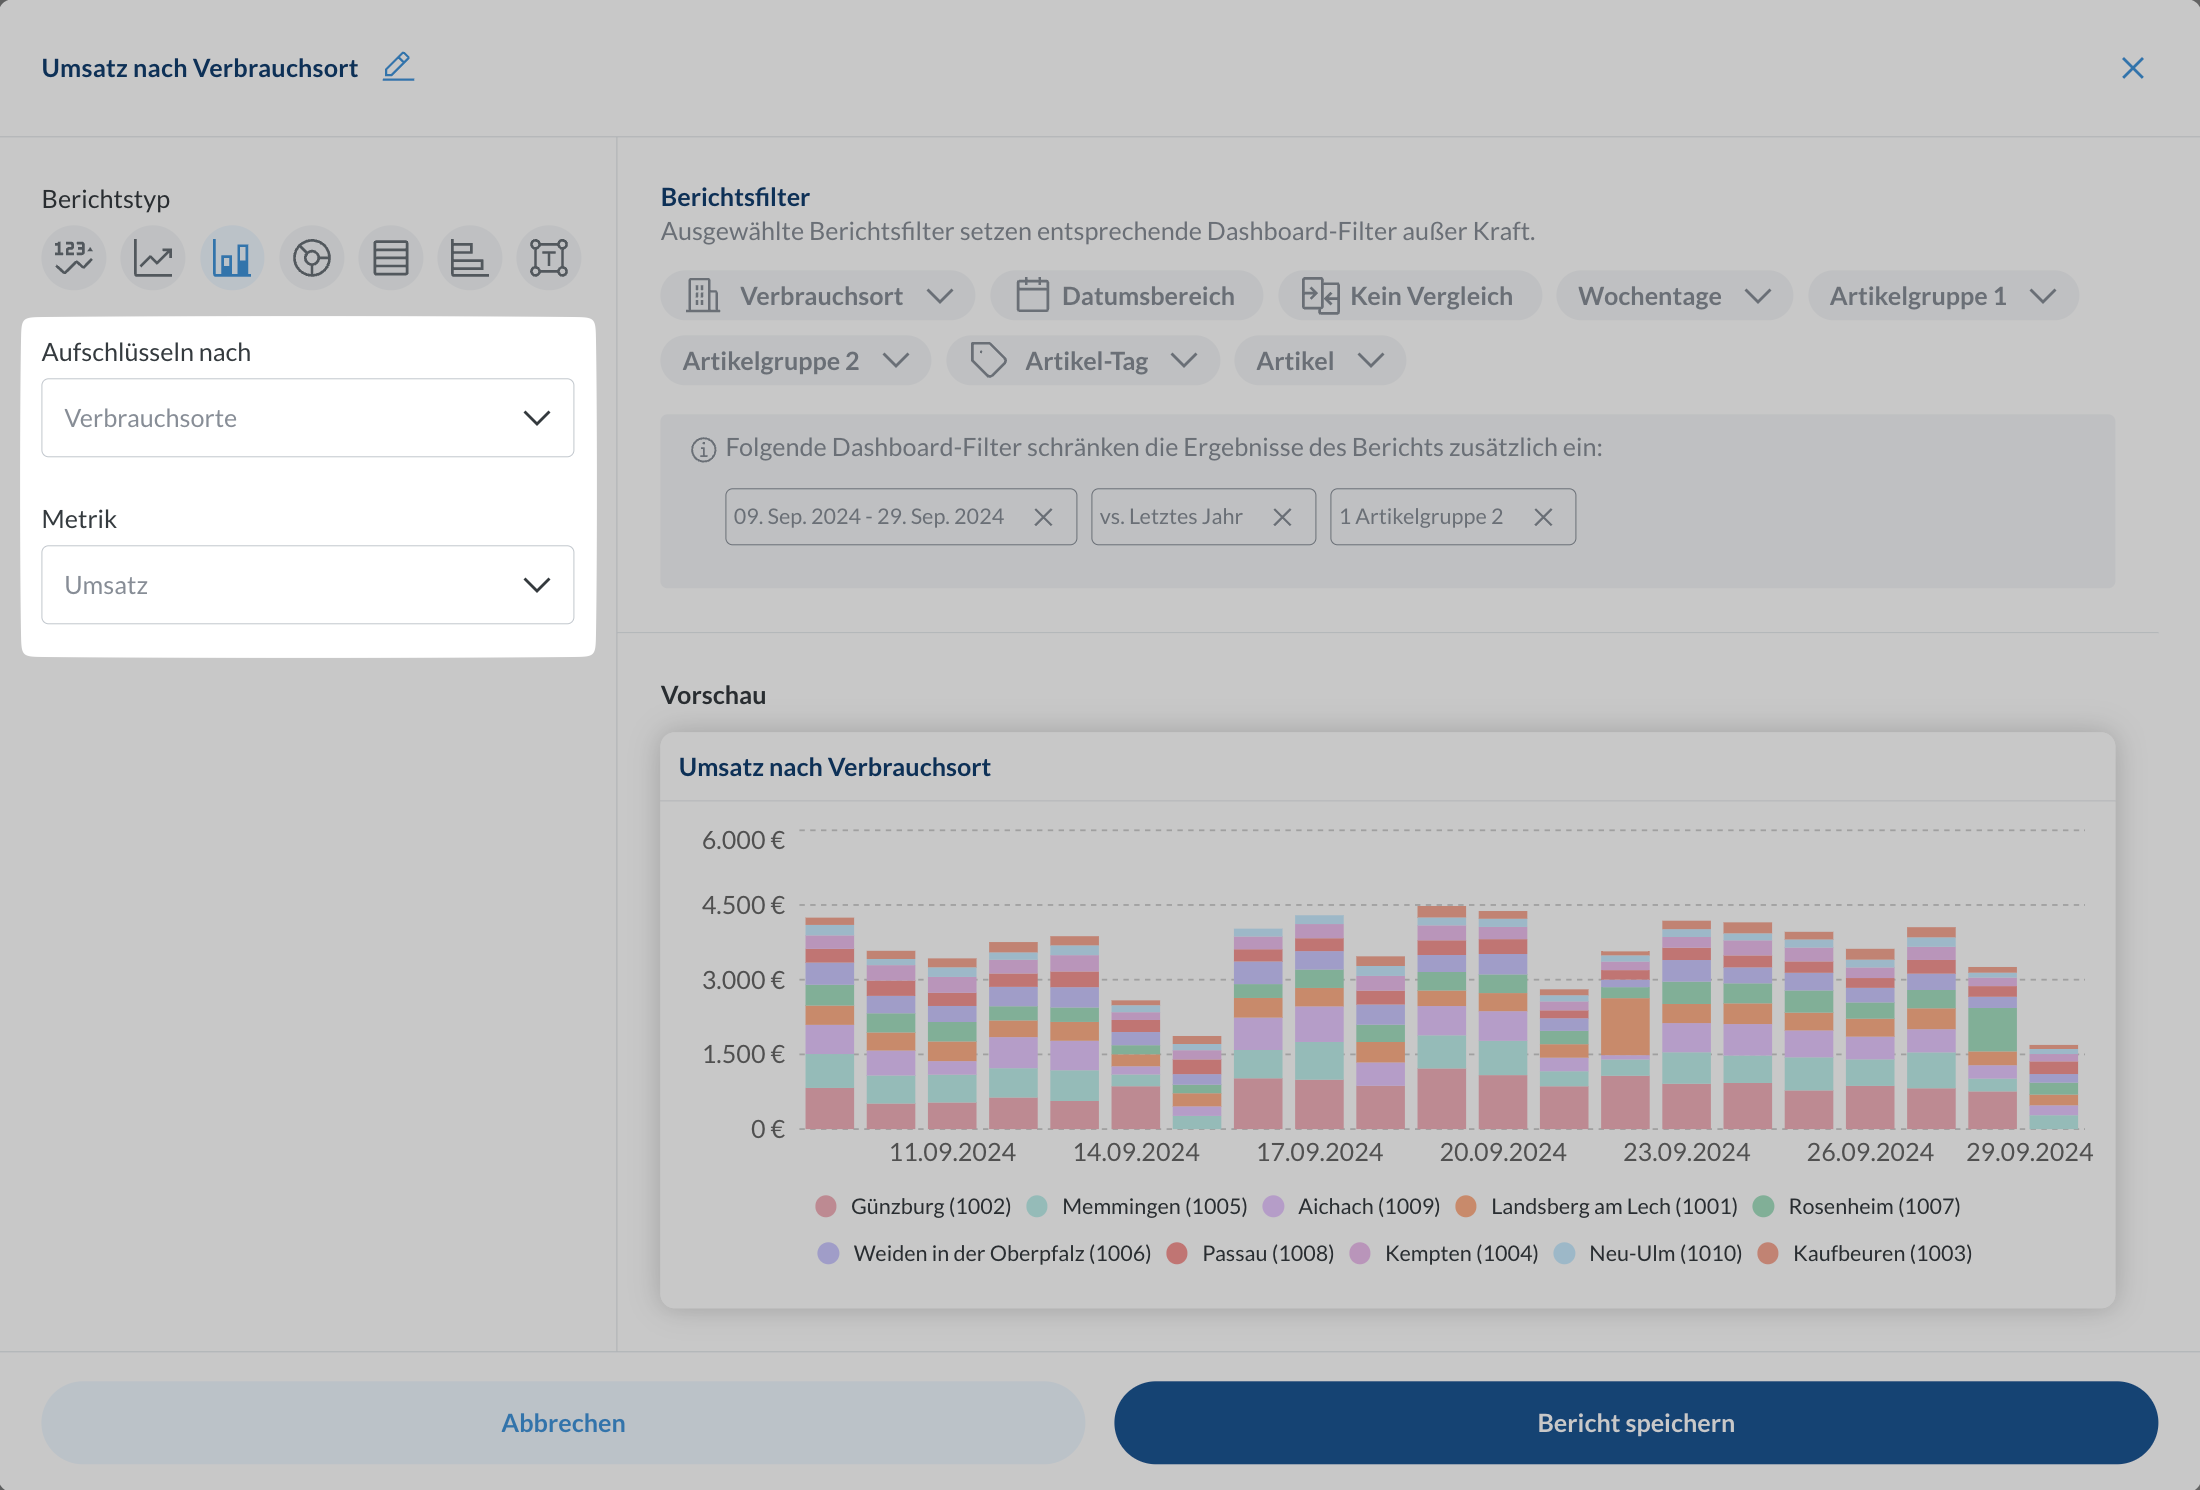Viewport: 2200px width, 1490px height.
Task: Select the KPI number report type icon
Action: [73, 258]
